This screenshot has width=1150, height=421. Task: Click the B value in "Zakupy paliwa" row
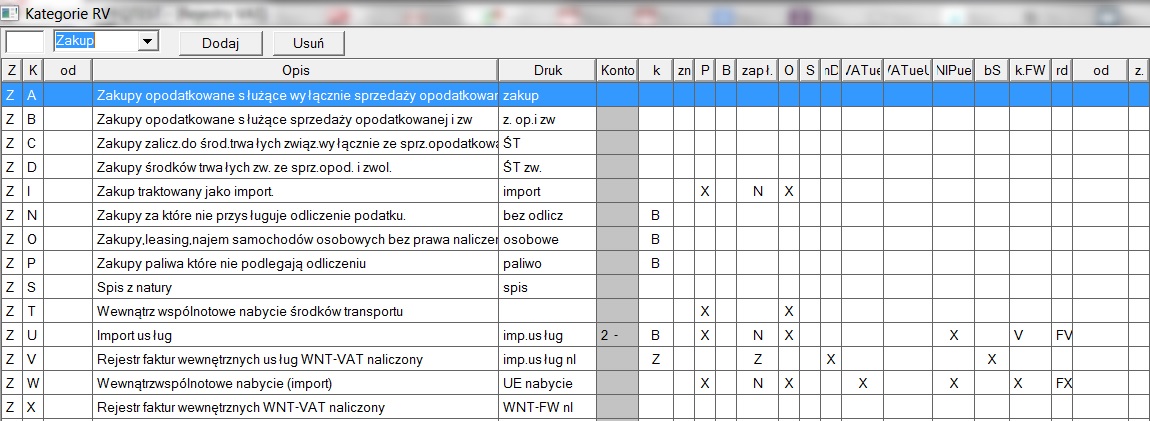click(x=655, y=263)
